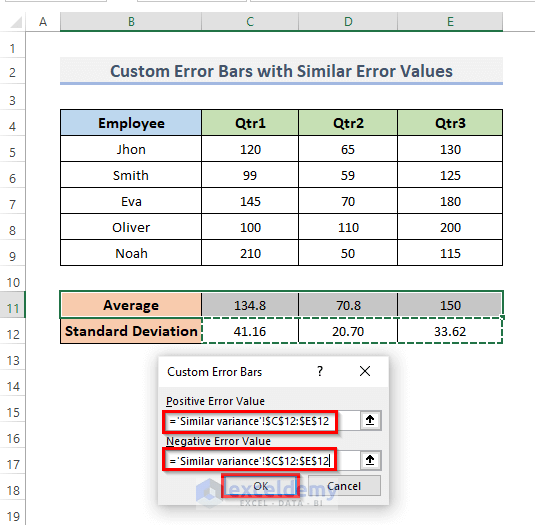Select the Qtr2 header cell

coord(348,123)
